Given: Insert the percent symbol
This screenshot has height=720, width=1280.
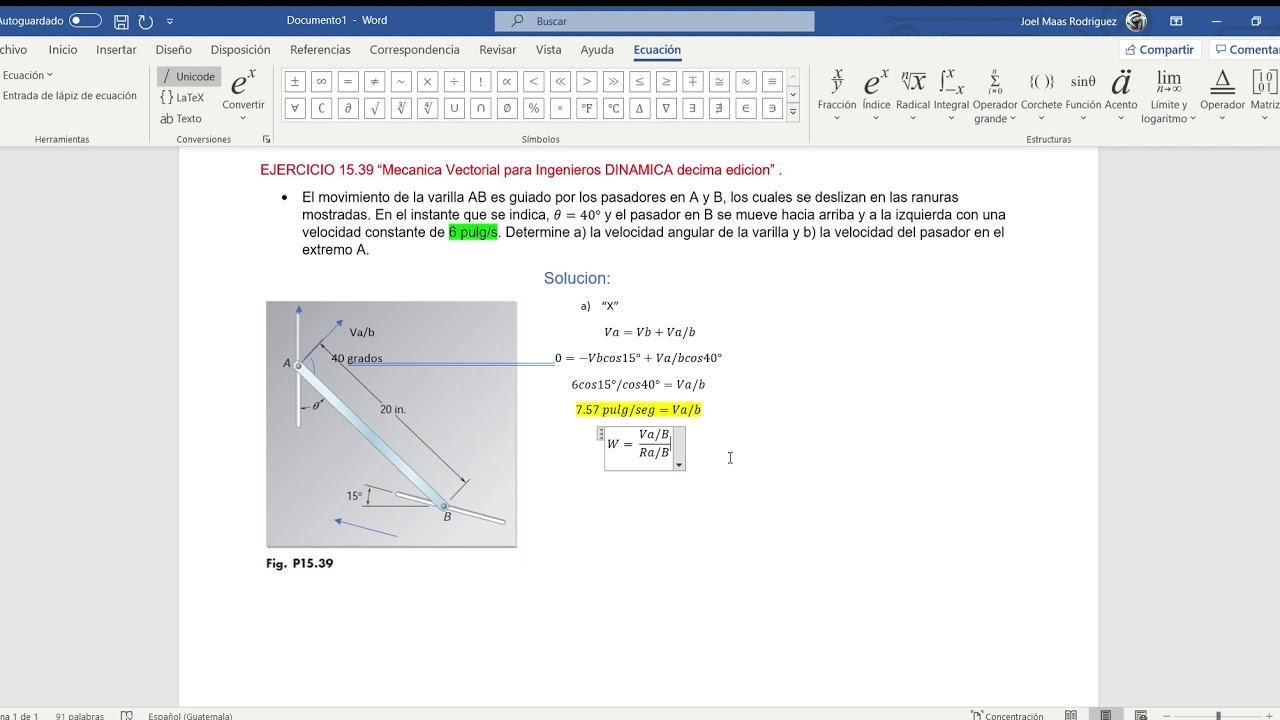Looking at the screenshot, I should point(534,108).
